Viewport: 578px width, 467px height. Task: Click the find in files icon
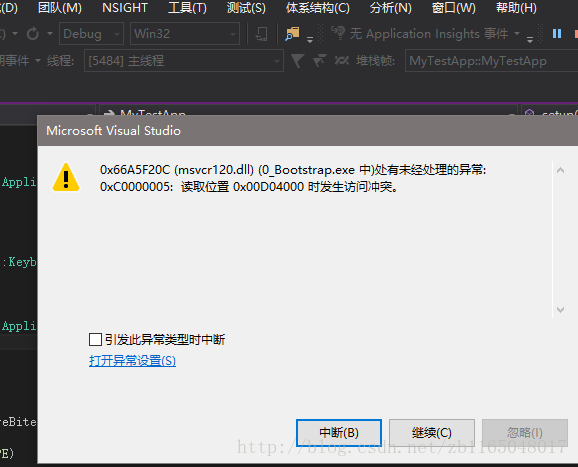292,34
